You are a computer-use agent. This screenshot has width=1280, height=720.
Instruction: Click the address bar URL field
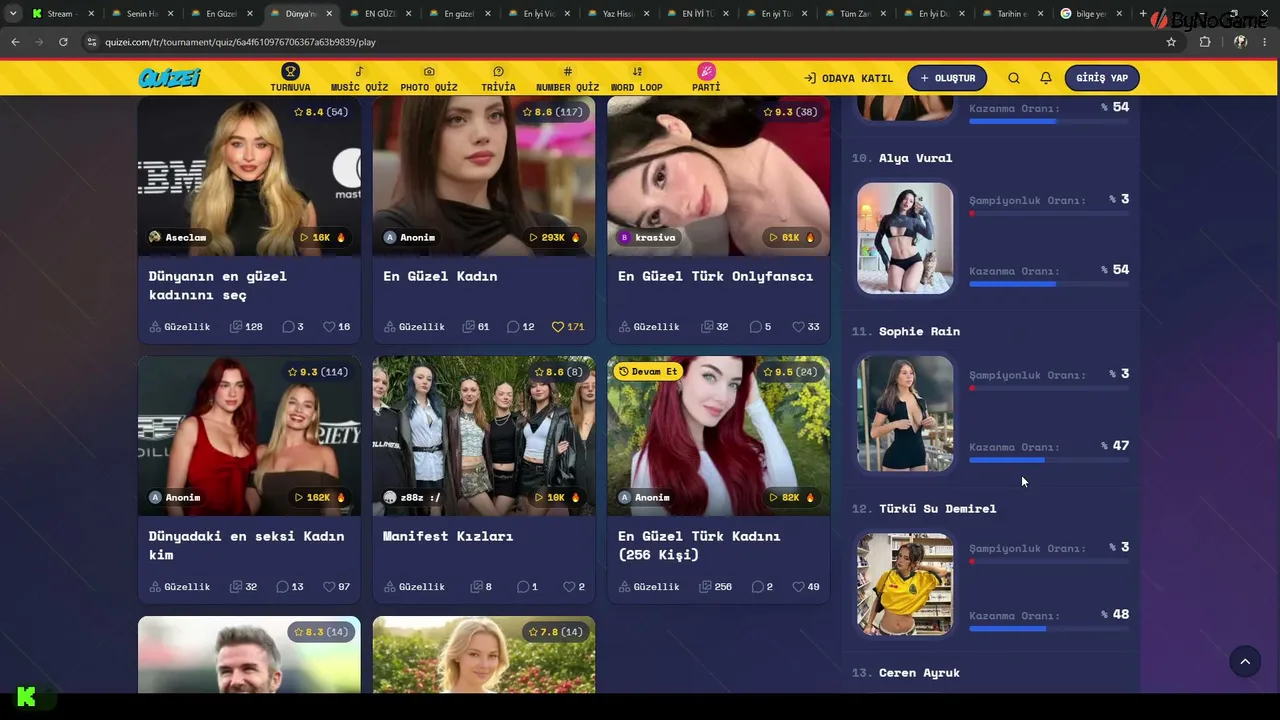point(630,42)
